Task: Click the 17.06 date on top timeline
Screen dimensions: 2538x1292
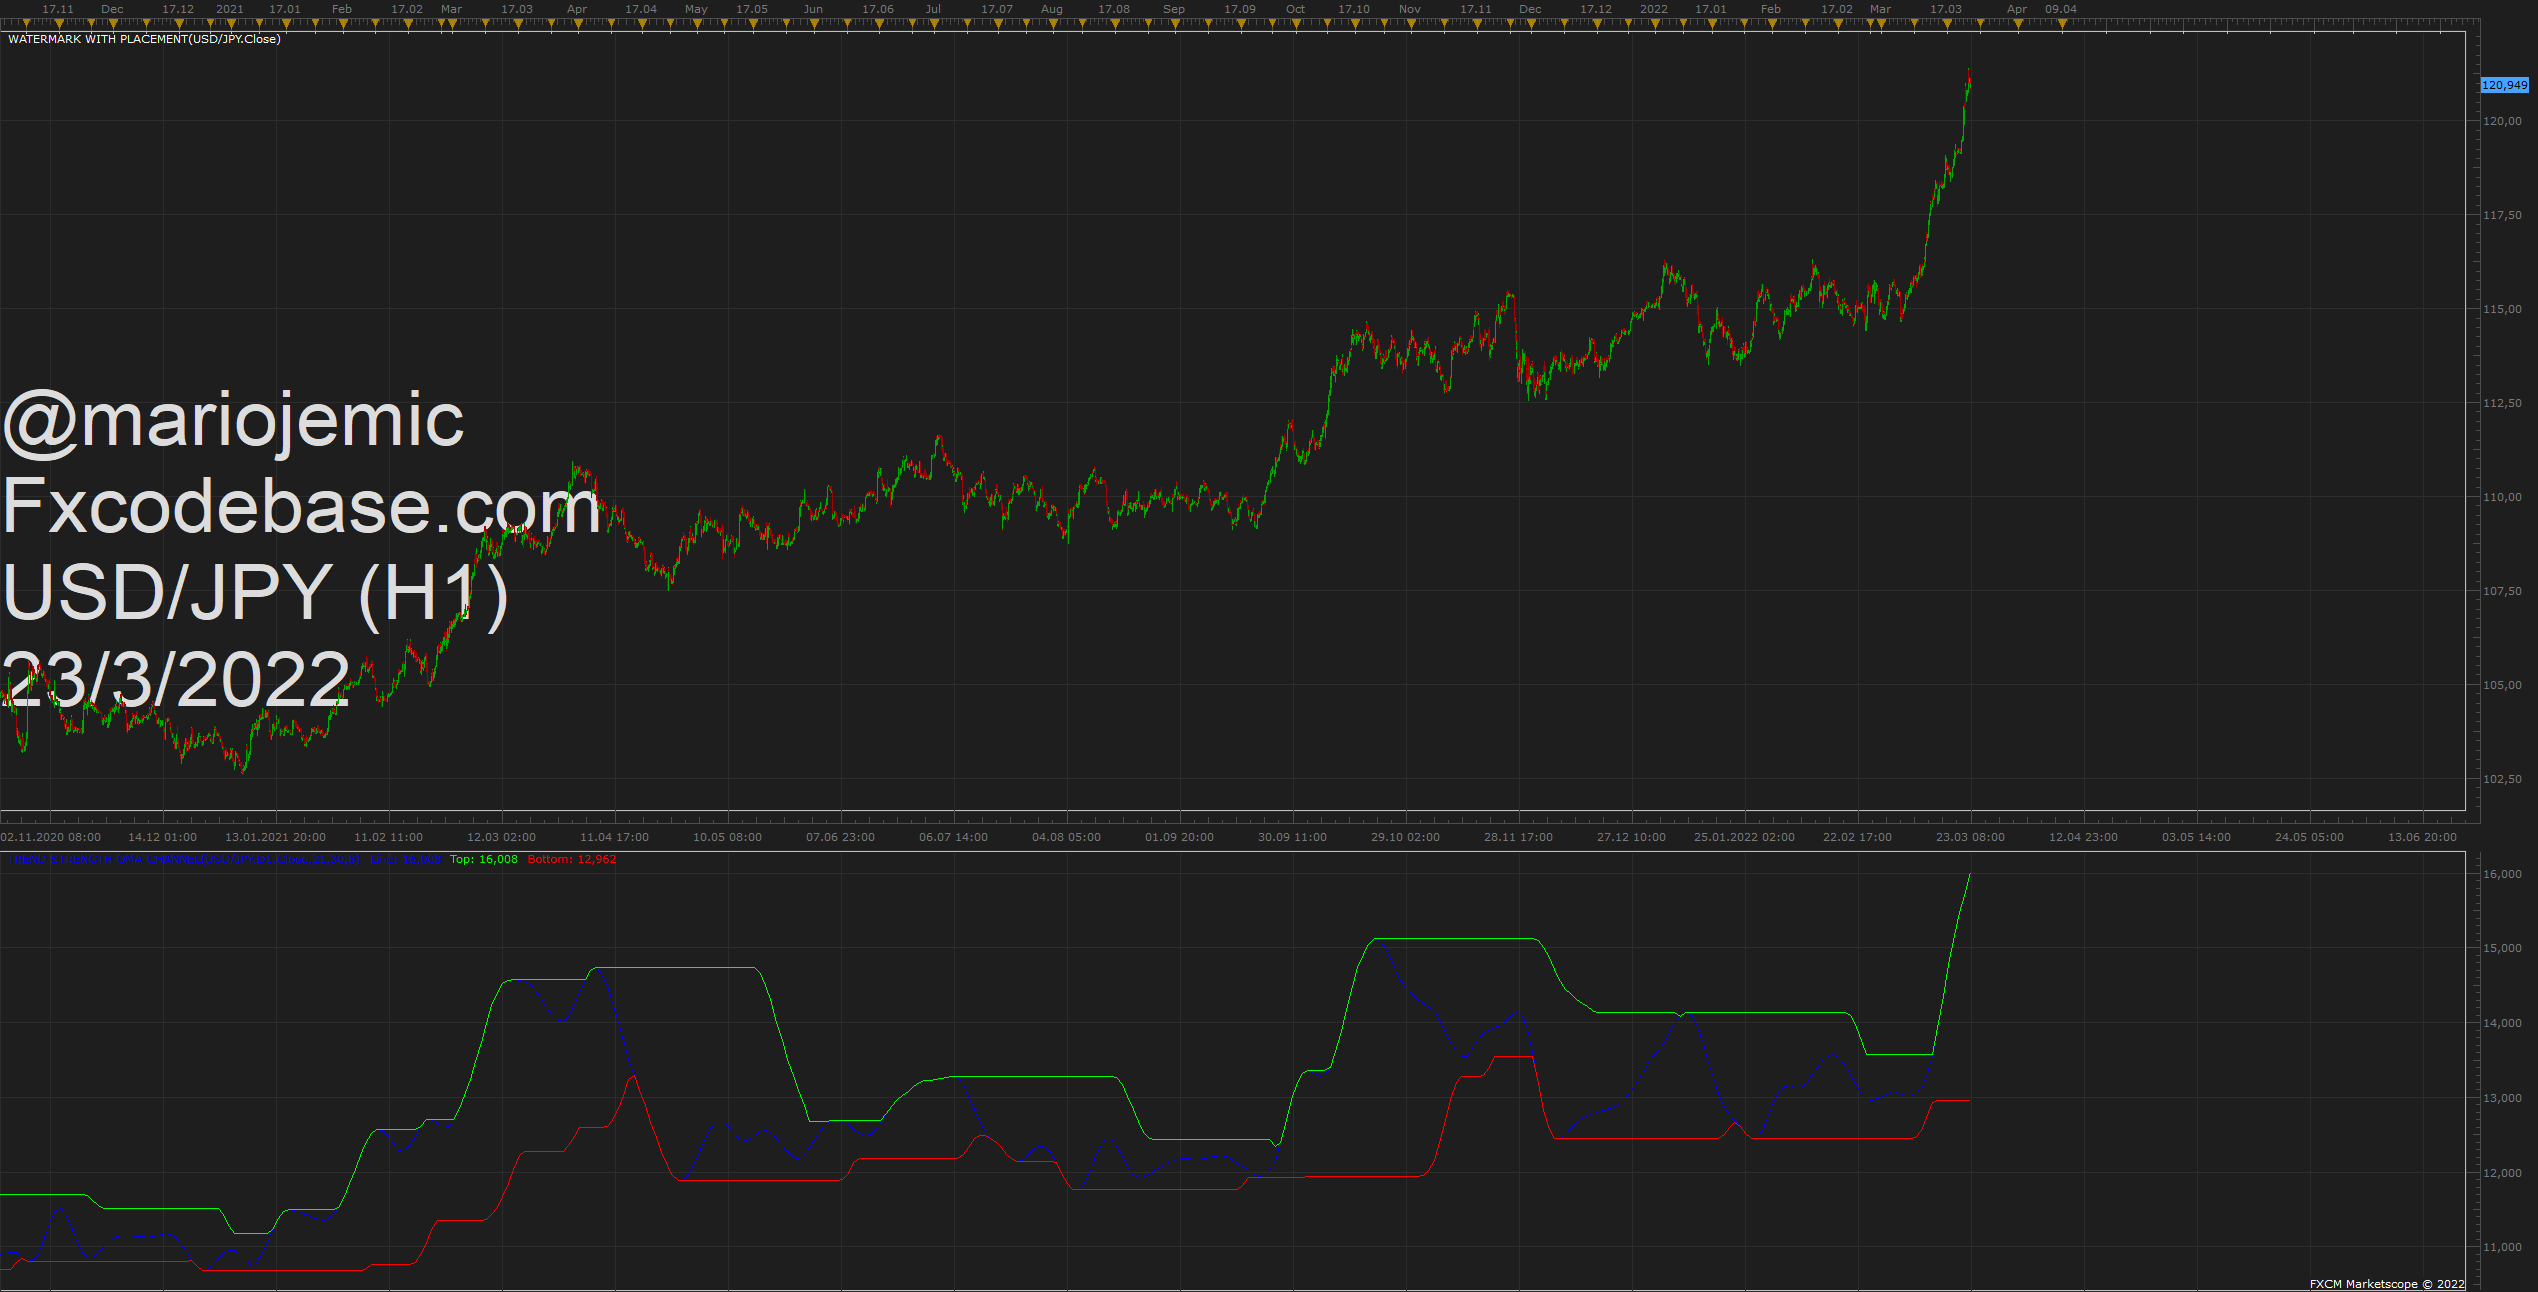Action: 878,9
